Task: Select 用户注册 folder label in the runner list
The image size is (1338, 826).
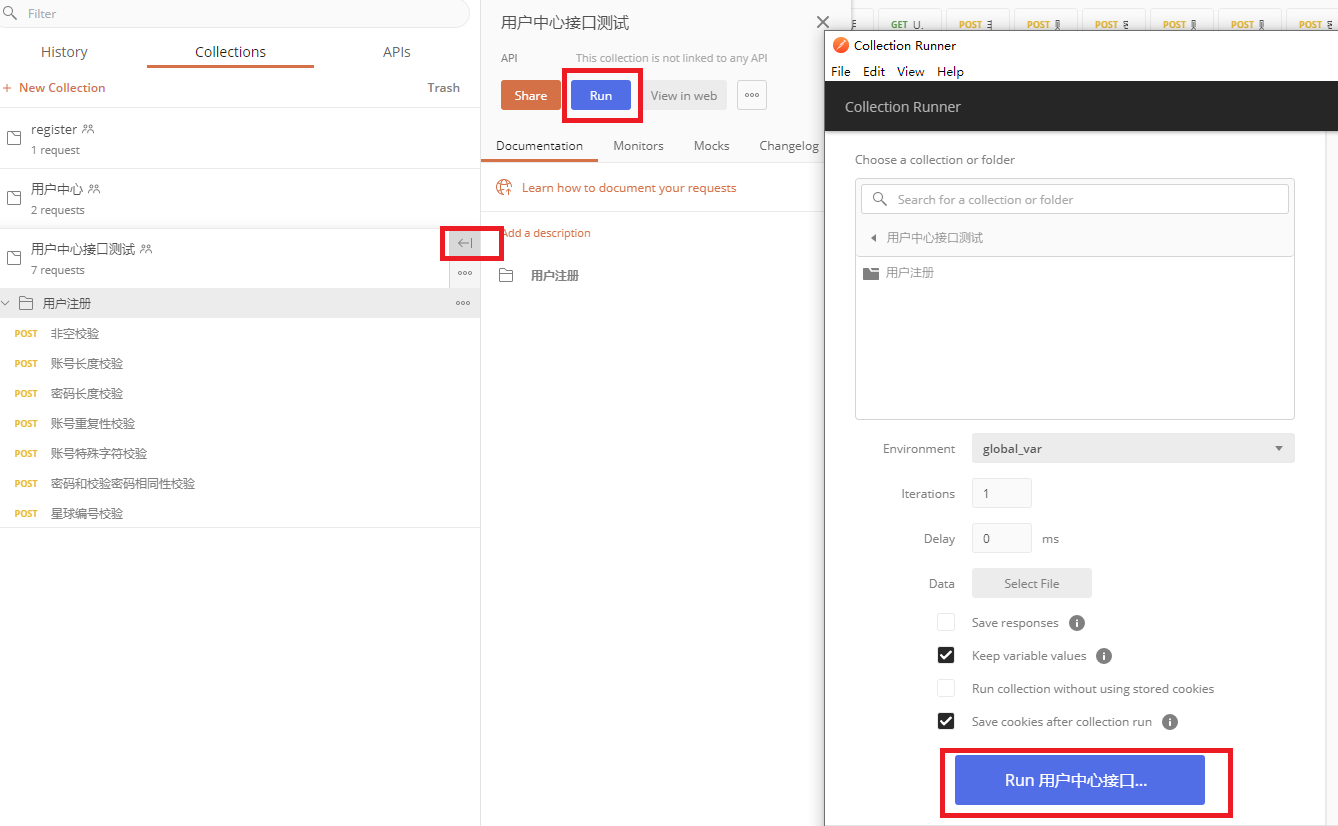Action: coord(910,272)
